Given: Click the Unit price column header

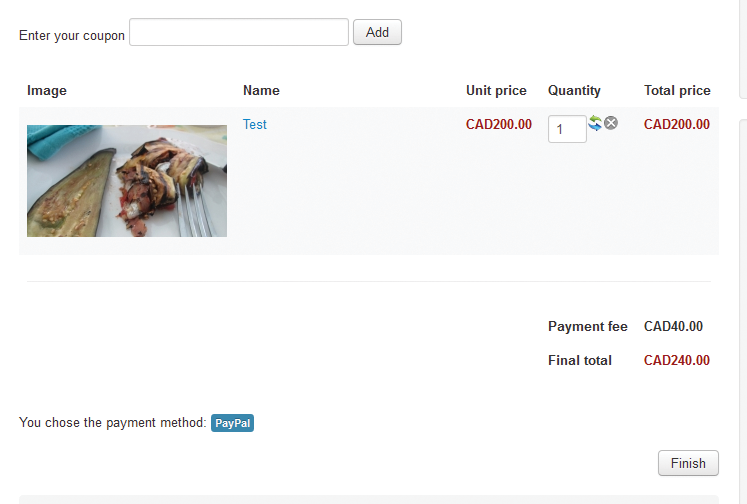Looking at the screenshot, I should point(496,91).
